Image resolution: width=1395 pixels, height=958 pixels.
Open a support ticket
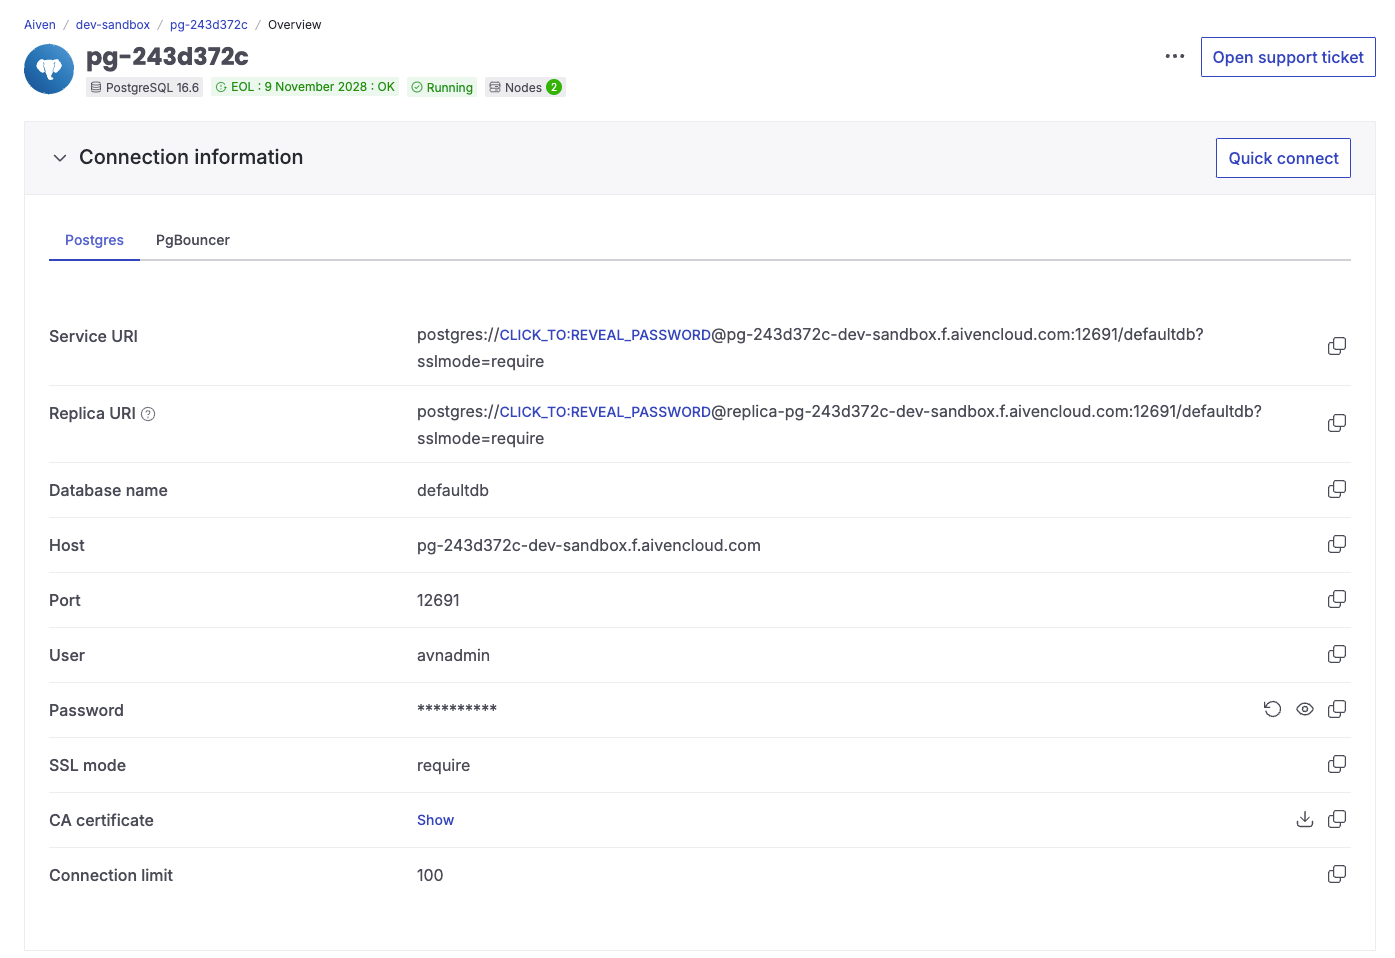1288,57
